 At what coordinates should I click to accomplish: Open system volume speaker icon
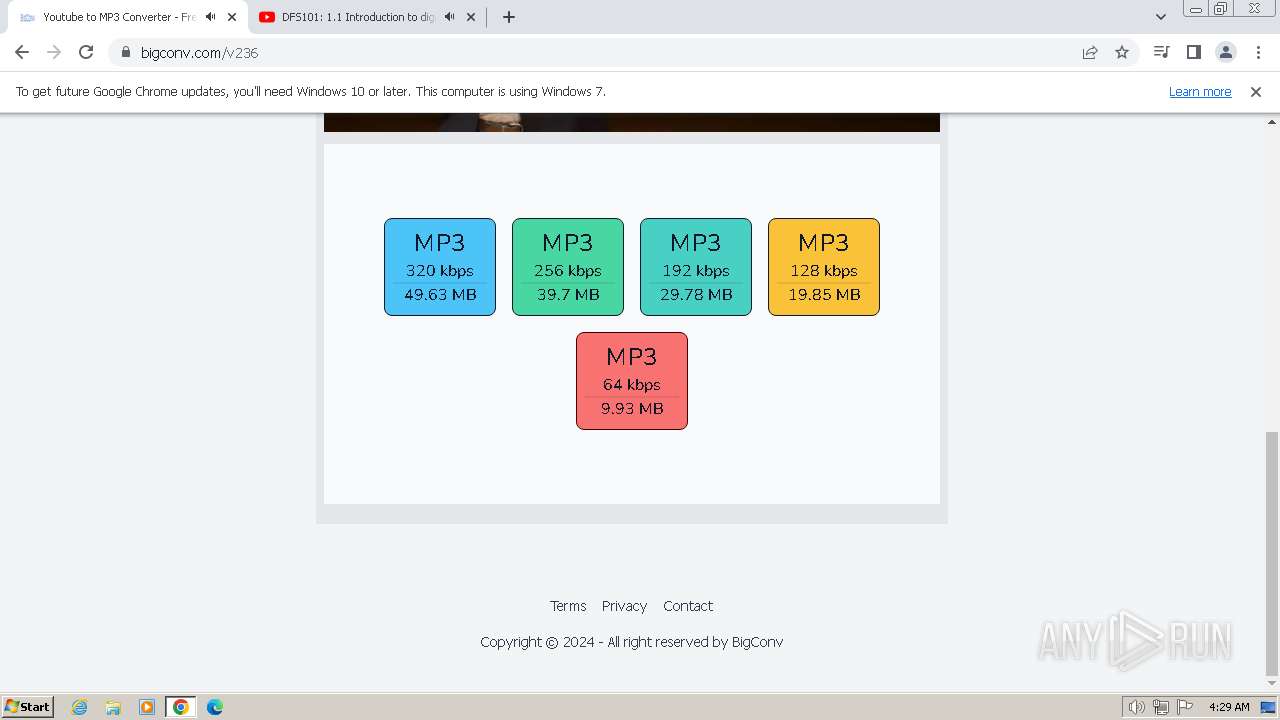1136,707
